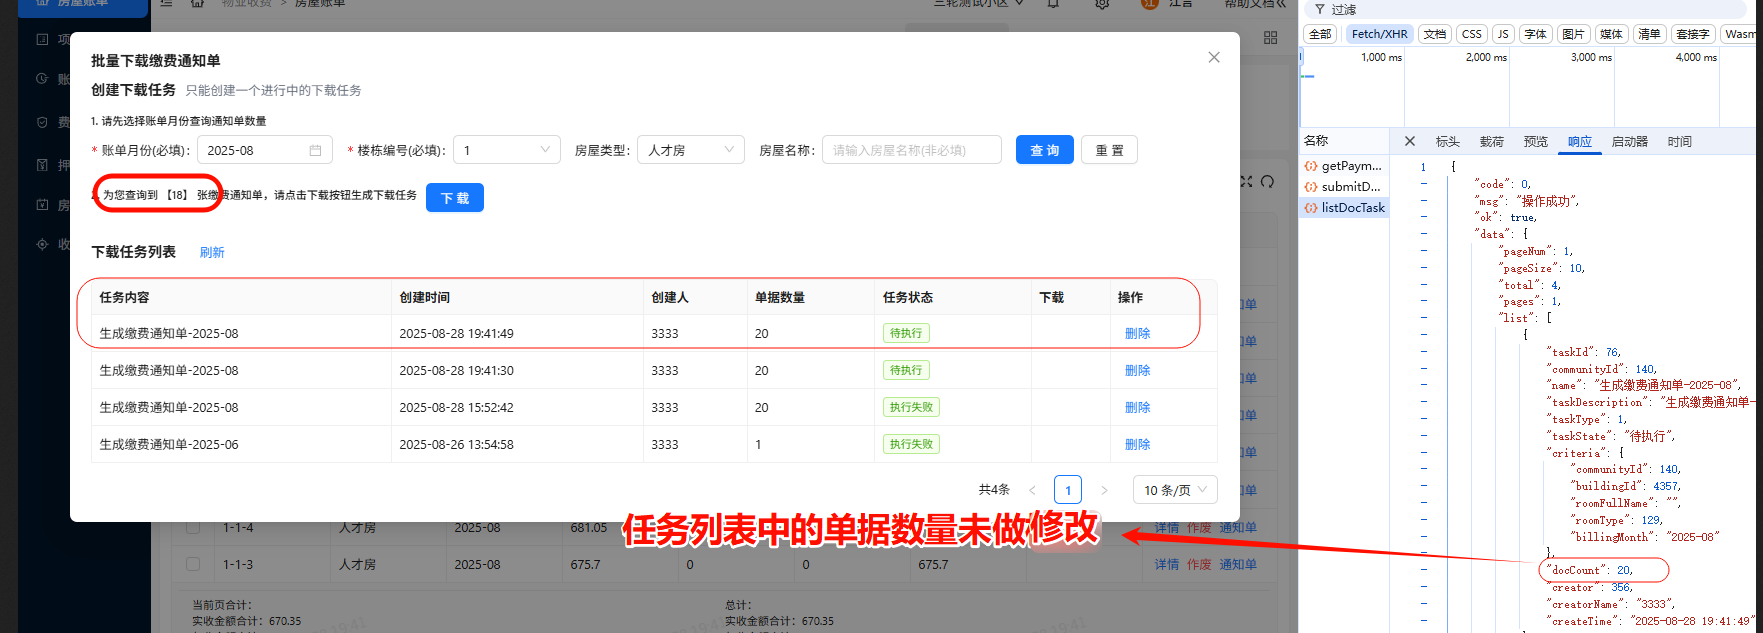Select submitD... request in network list
This screenshot has height=633, width=1763.
[1343, 187]
